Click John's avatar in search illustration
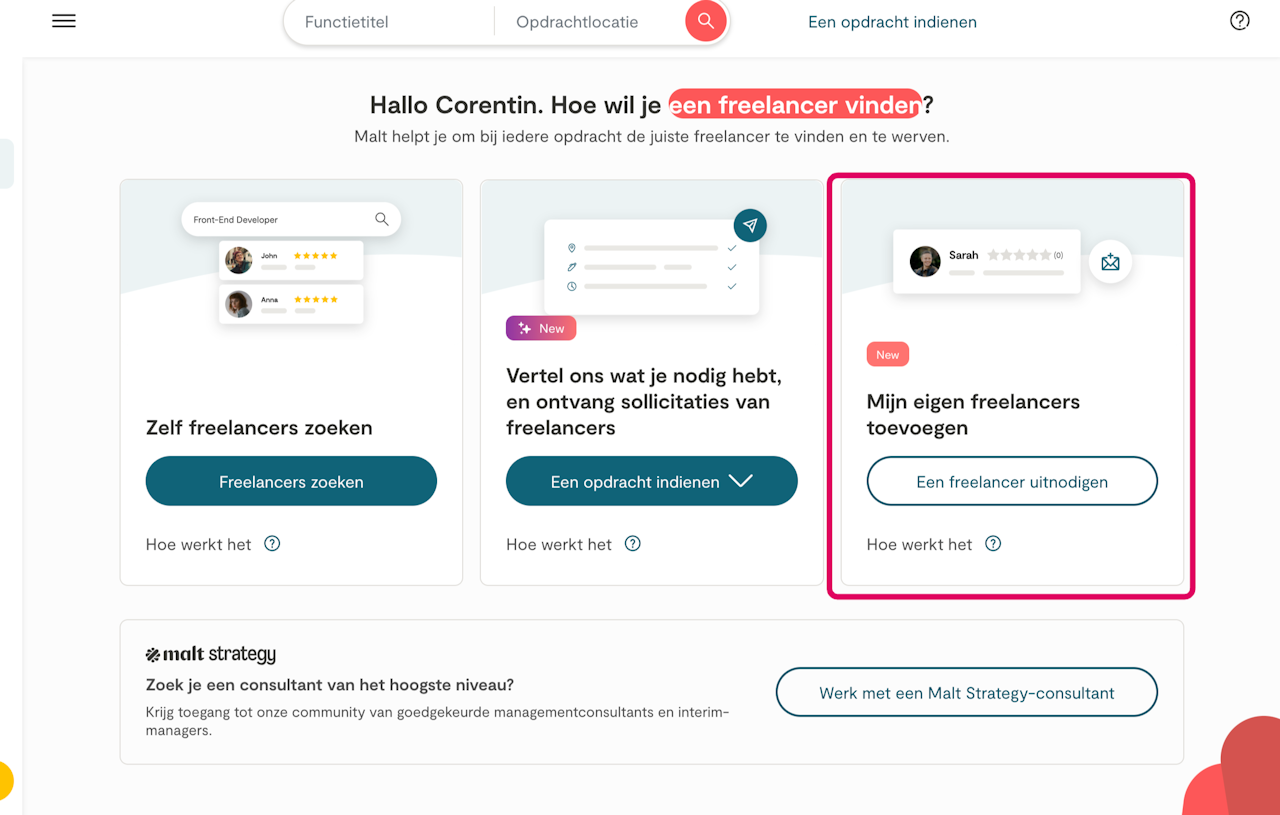The image size is (1280, 815). coord(239,260)
